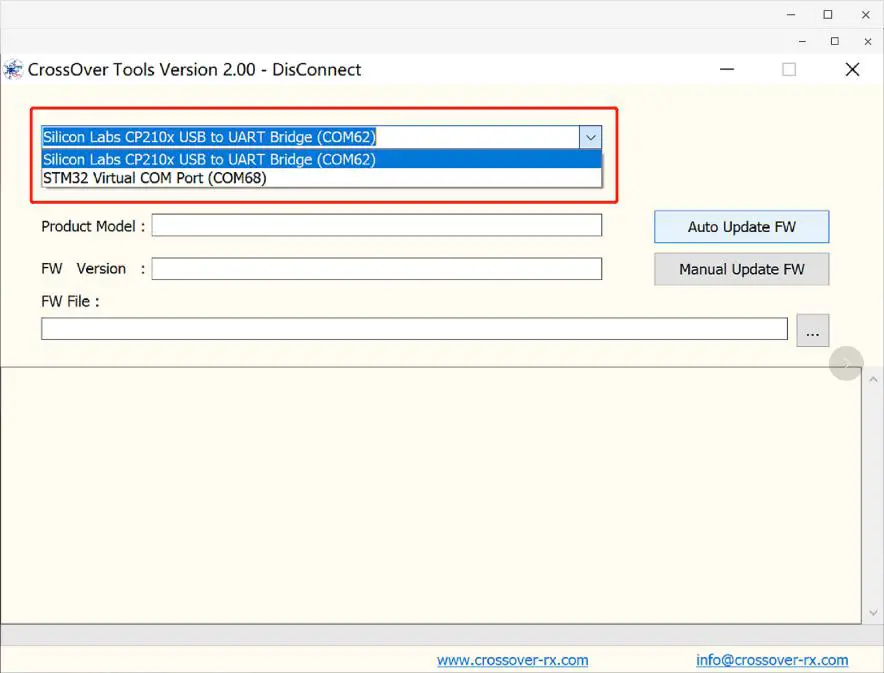Maximize the second background window

(x=835, y=41)
